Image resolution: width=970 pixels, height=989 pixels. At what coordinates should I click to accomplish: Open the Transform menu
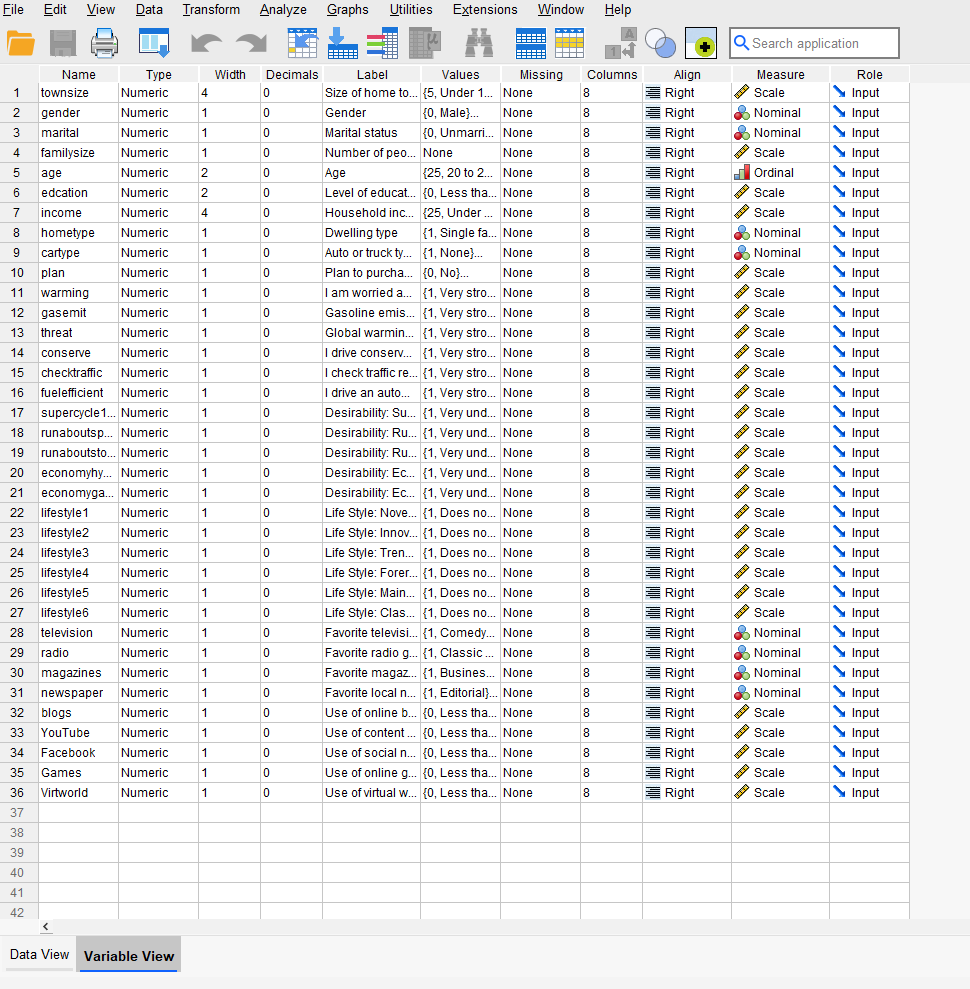pyautogui.click(x=211, y=10)
